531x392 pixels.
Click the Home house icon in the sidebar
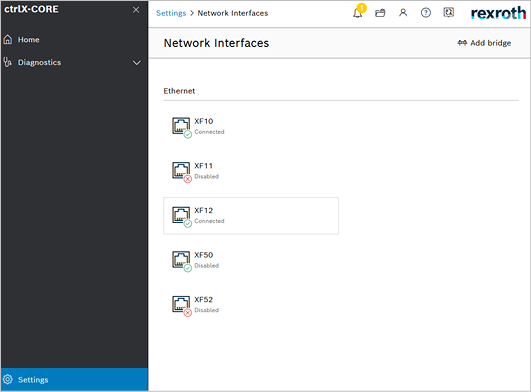[x=8, y=40]
